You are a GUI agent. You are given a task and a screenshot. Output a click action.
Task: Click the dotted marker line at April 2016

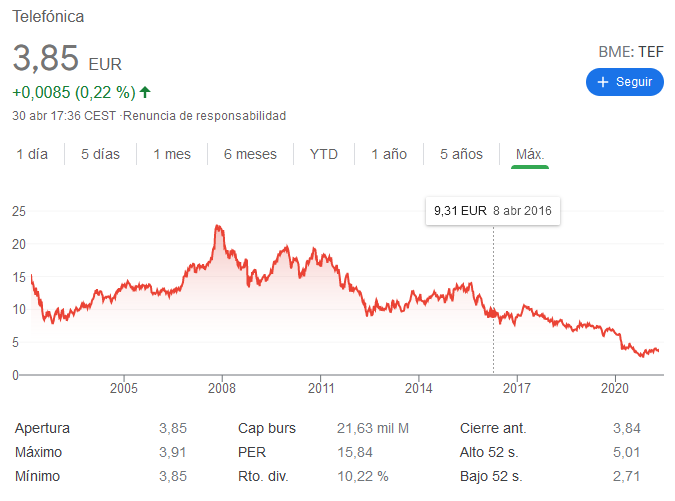coord(493,299)
